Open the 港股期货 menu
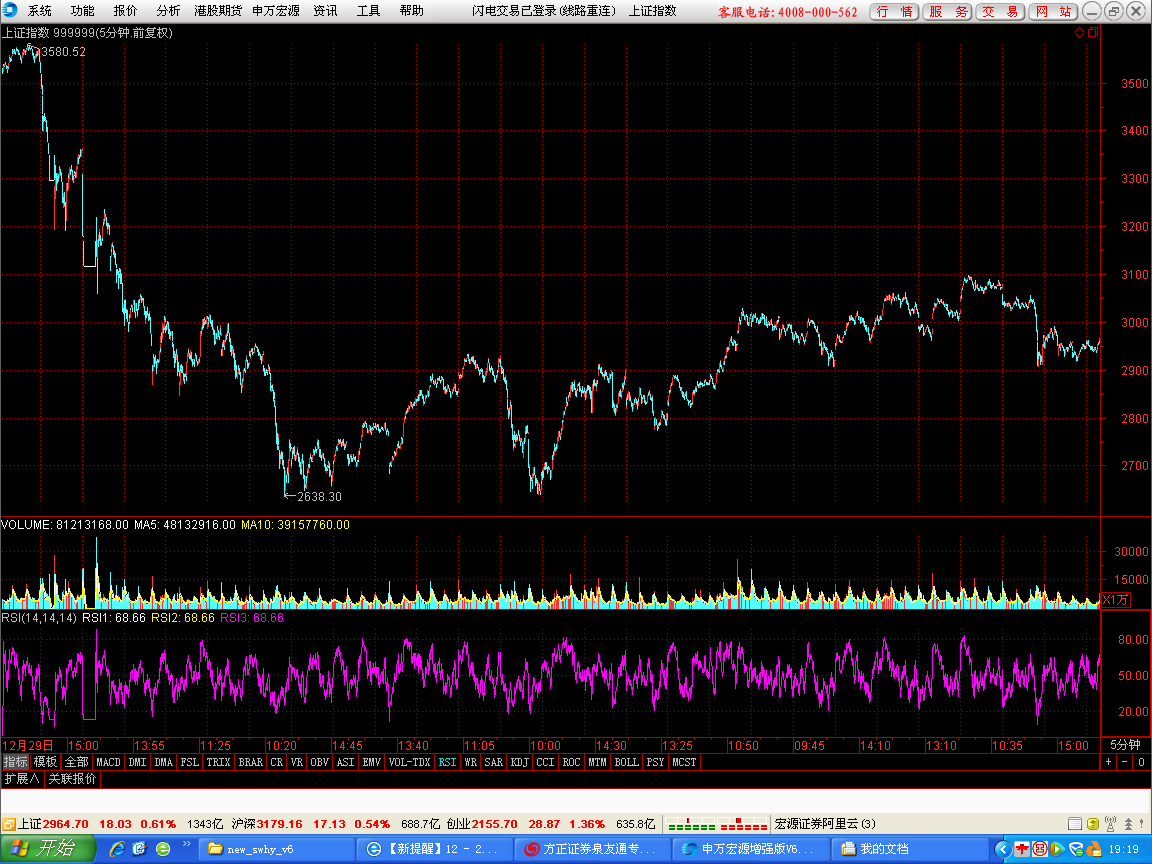1152x864 pixels. [x=218, y=11]
